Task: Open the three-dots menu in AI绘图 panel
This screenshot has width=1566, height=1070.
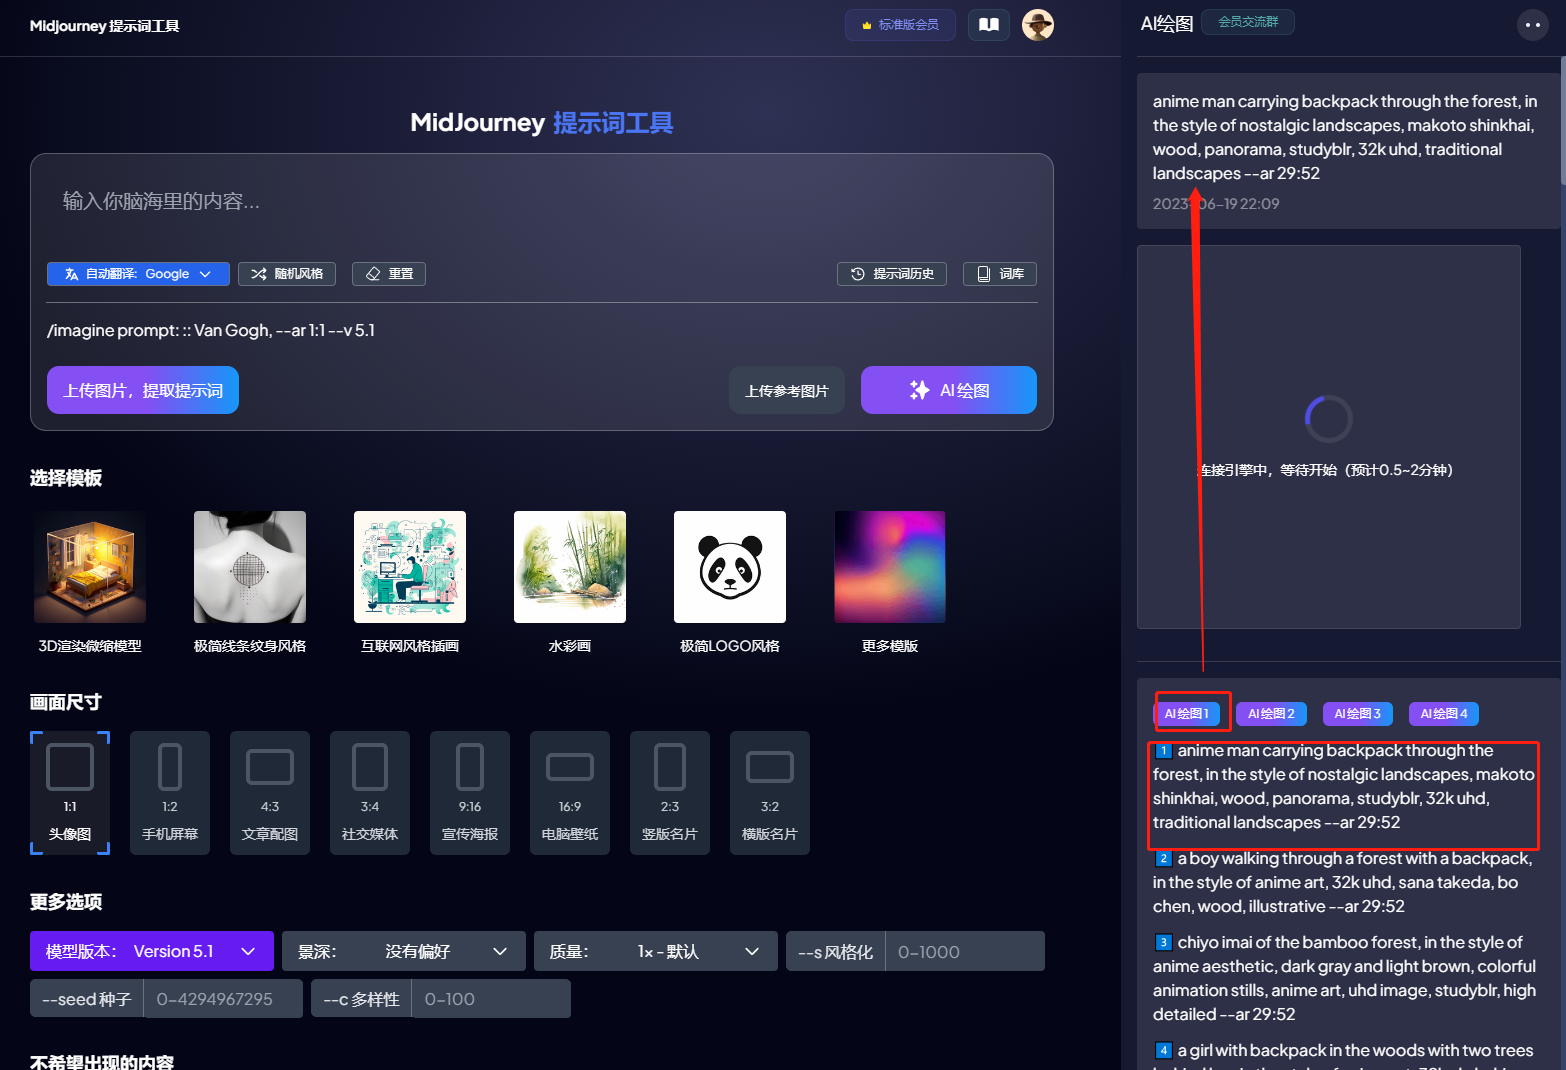Action: click(1533, 25)
